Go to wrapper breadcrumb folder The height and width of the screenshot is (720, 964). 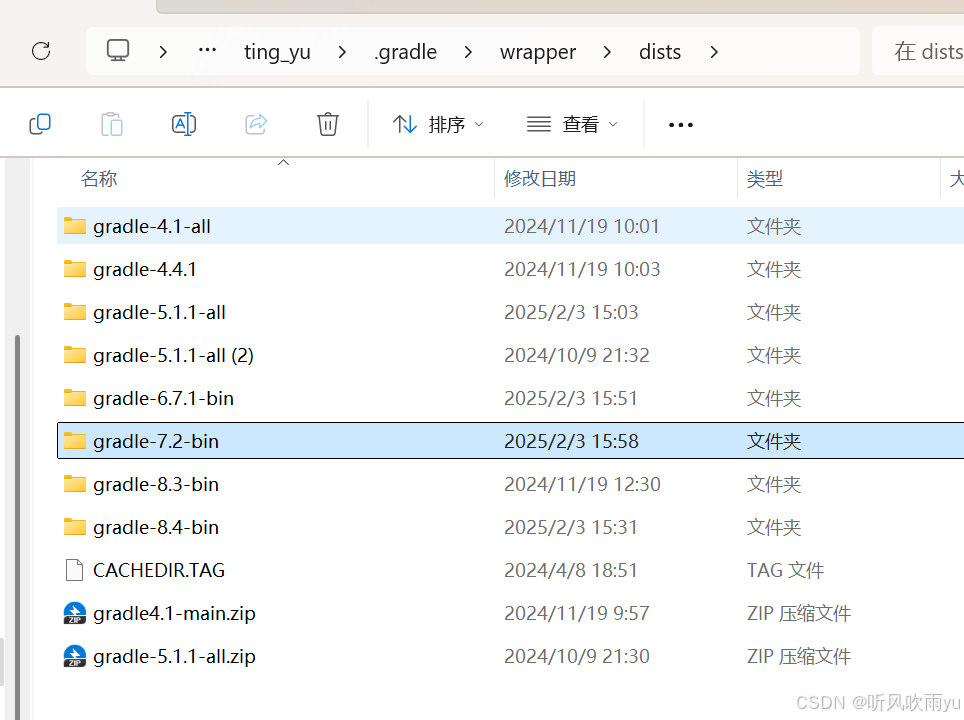pyautogui.click(x=538, y=52)
